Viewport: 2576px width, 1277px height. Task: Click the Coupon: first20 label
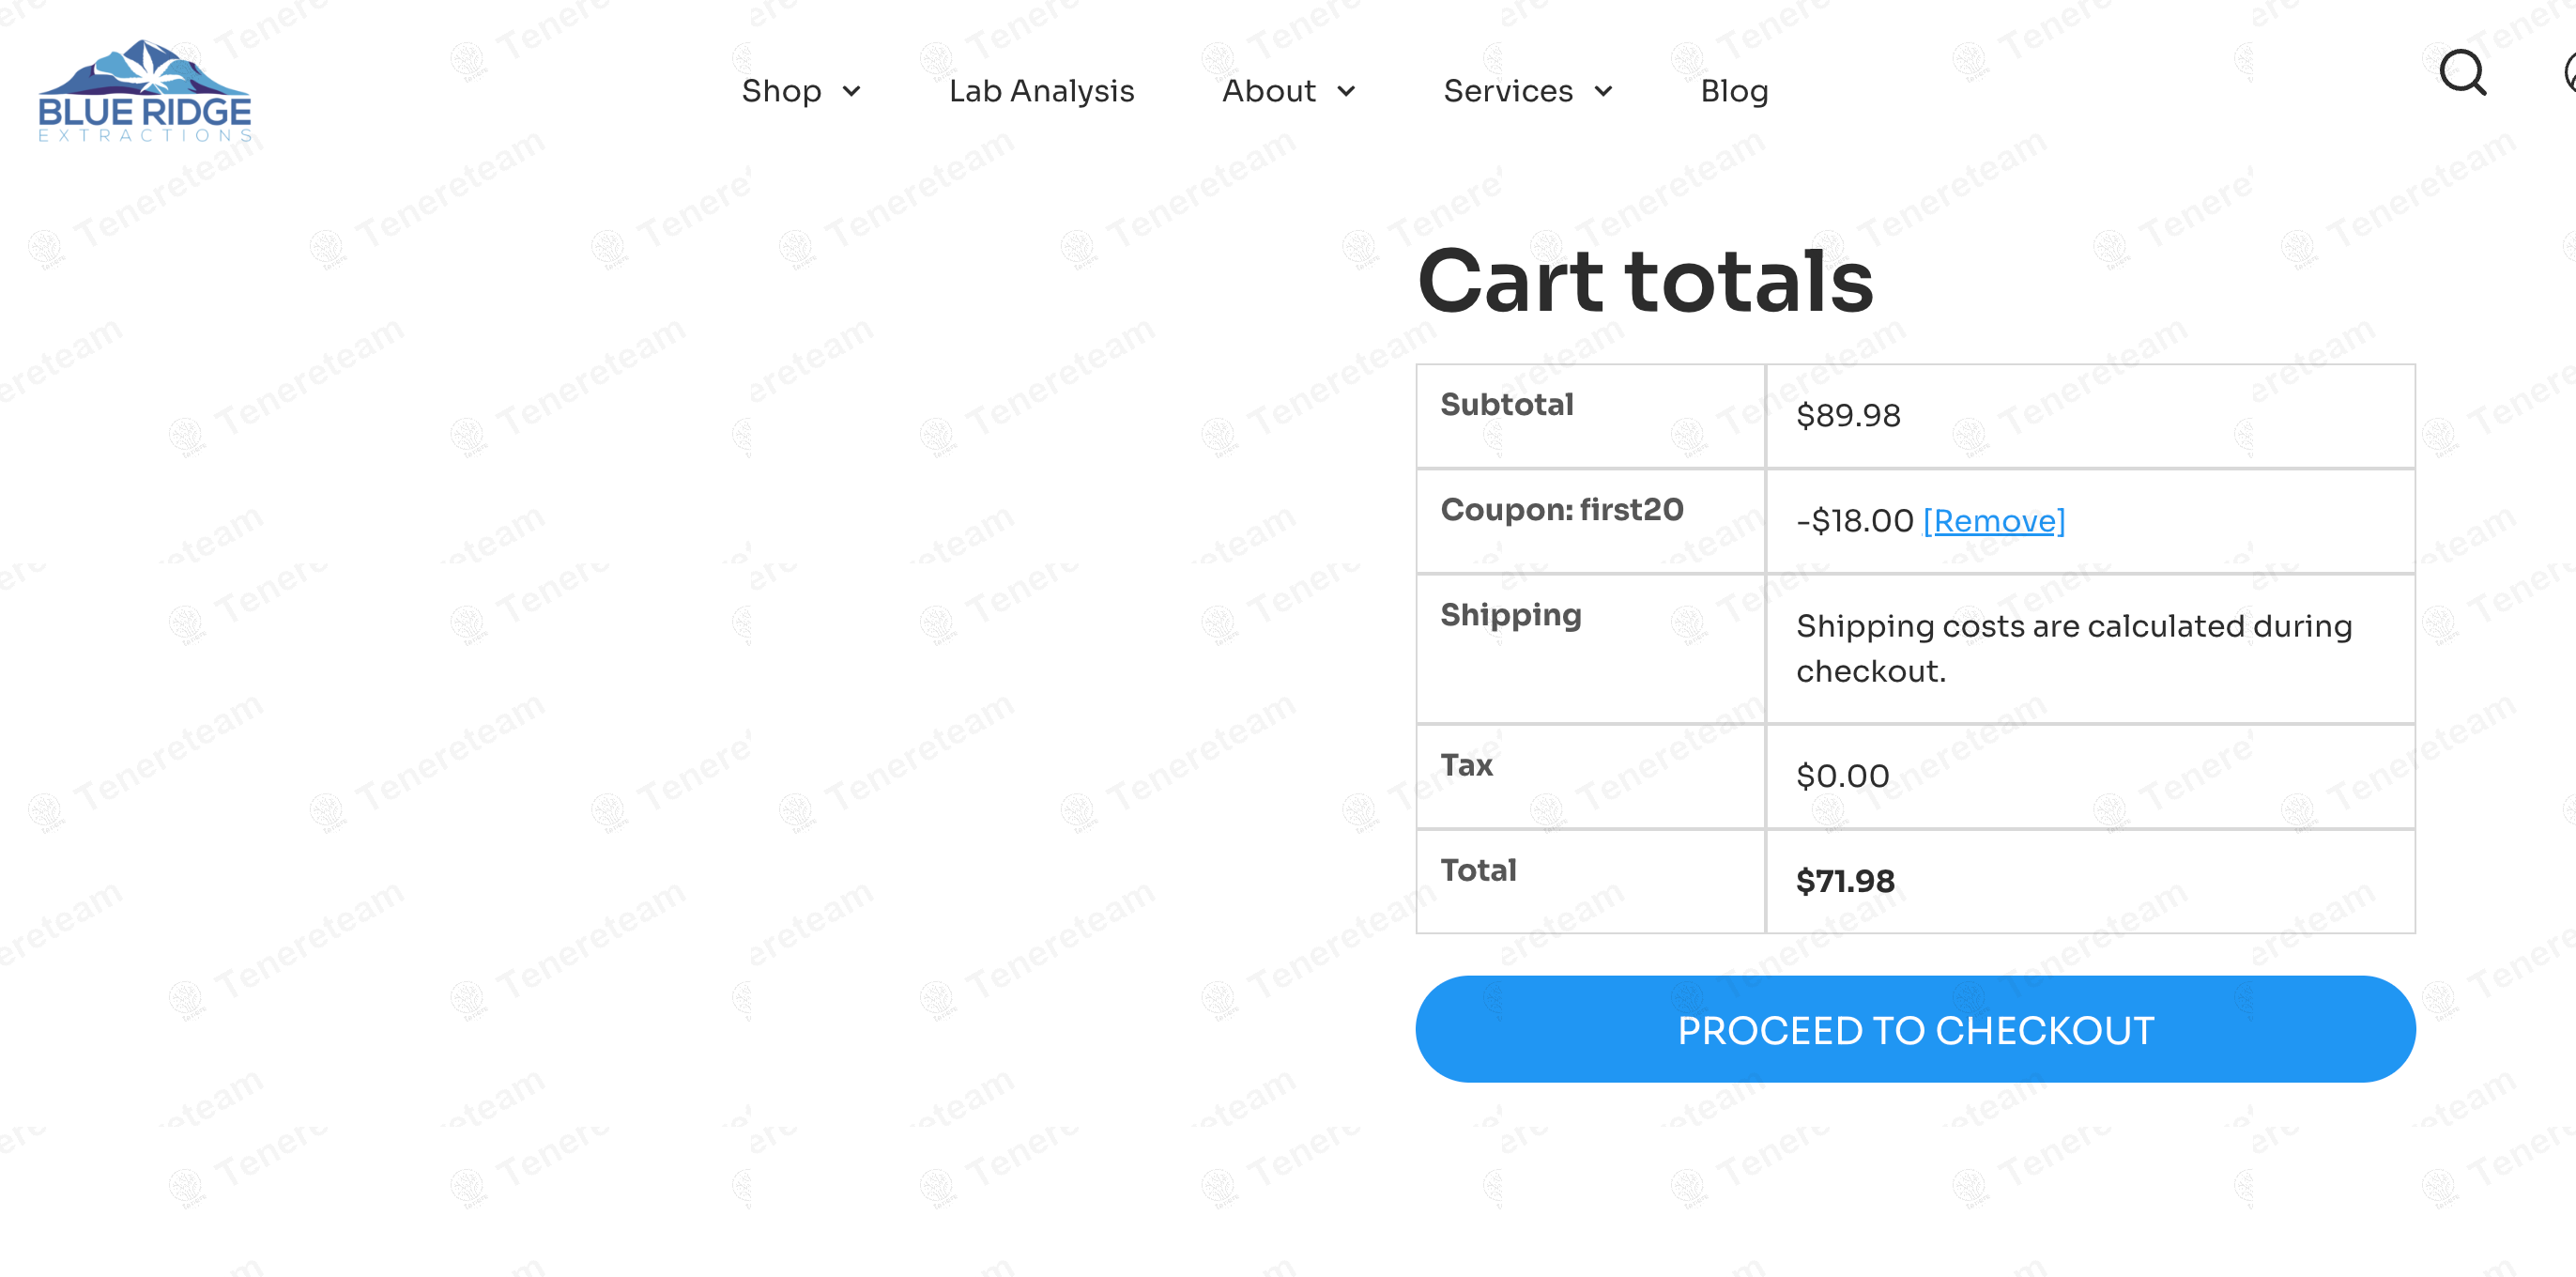point(1561,510)
